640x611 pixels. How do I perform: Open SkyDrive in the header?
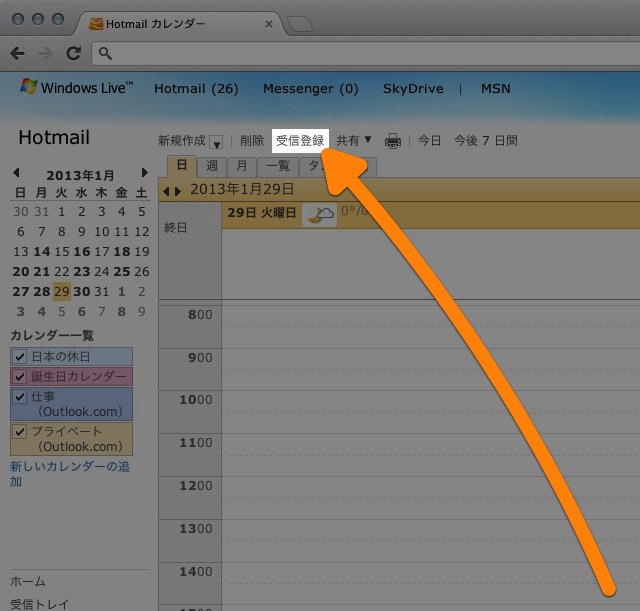[x=413, y=89]
